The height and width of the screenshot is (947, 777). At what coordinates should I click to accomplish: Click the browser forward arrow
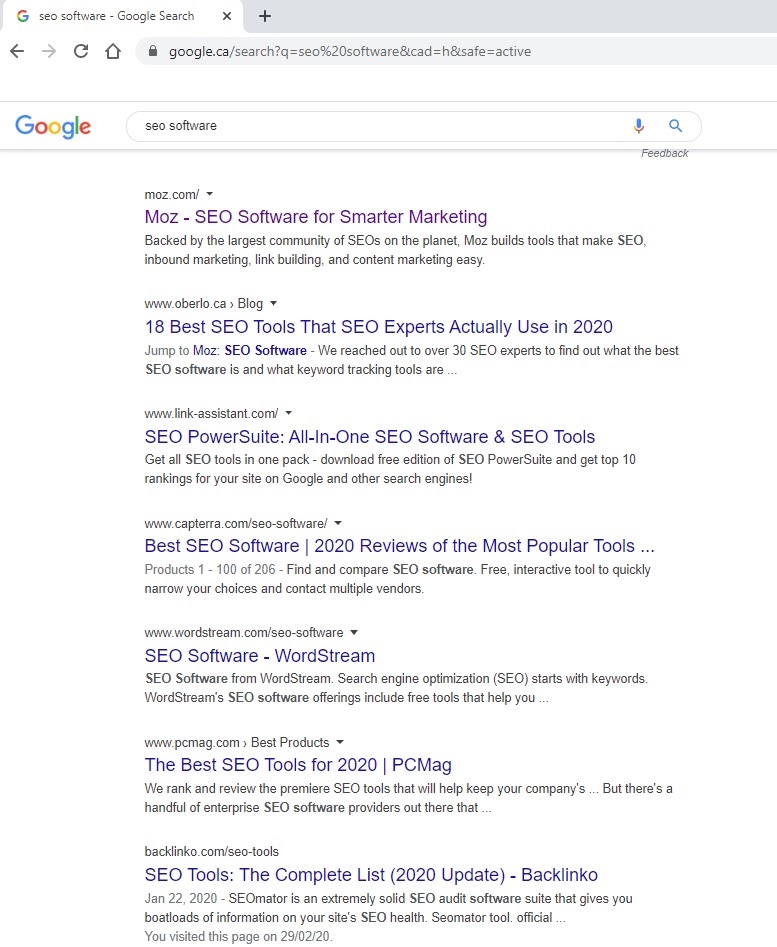point(49,51)
